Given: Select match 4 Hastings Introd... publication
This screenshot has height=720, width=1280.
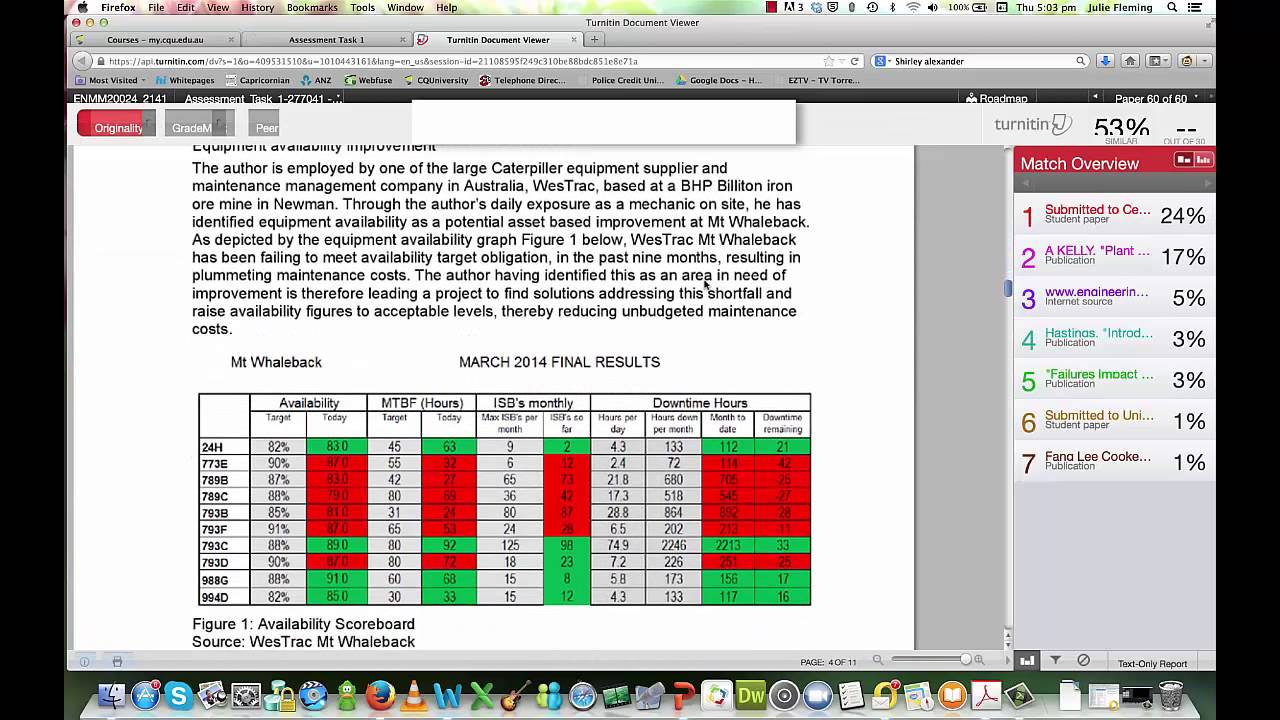Looking at the screenshot, I should 1114,338.
